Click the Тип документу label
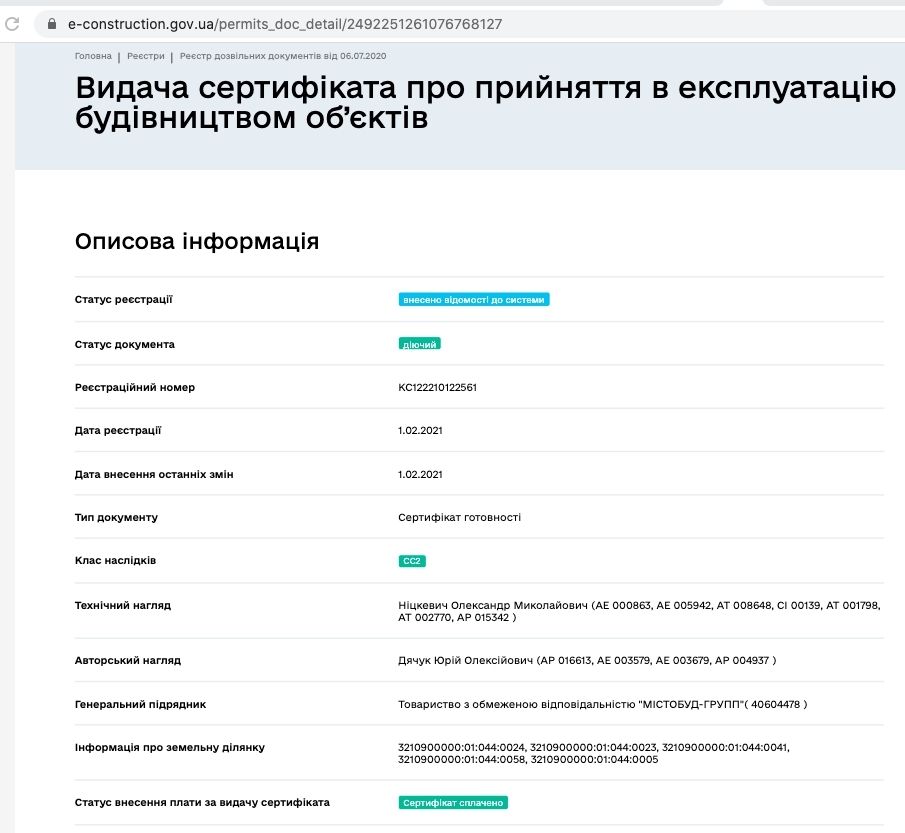 pos(116,517)
